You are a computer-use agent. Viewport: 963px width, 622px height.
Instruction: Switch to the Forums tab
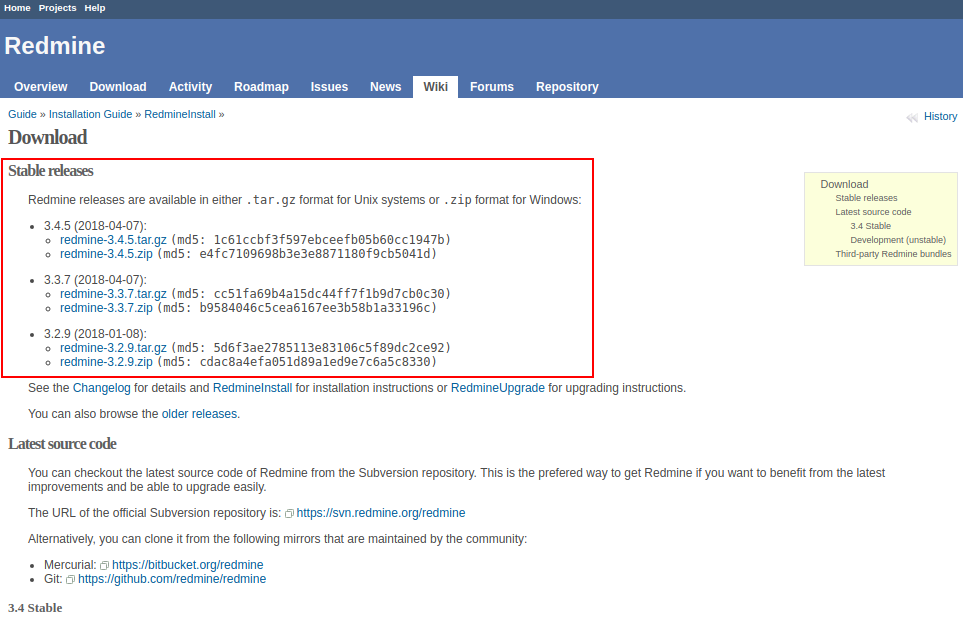pos(492,87)
